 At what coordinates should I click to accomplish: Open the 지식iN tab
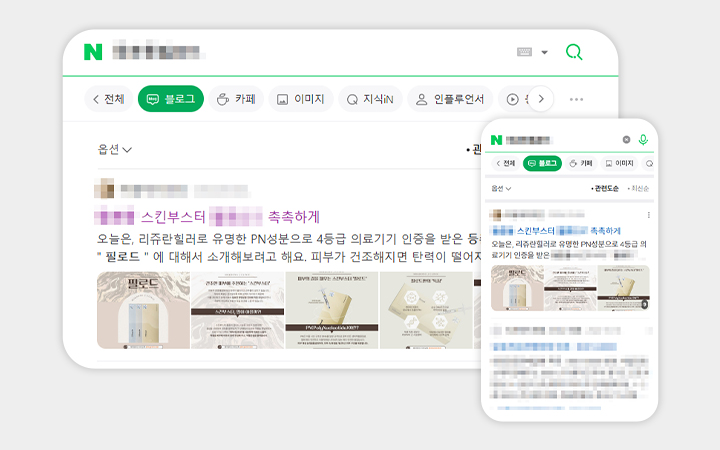pyautogui.click(x=369, y=99)
